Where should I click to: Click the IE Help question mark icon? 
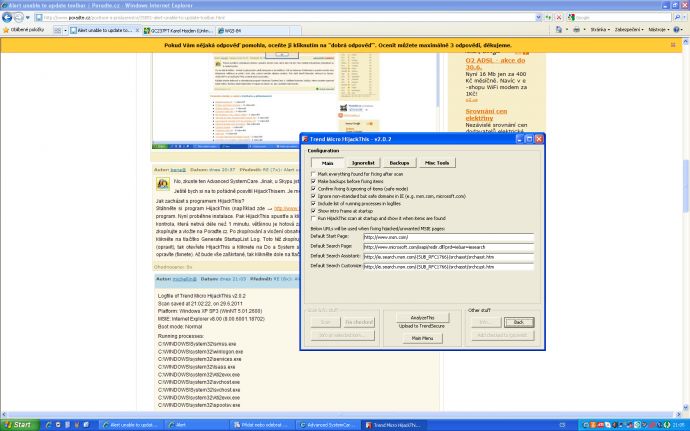click(676, 29)
